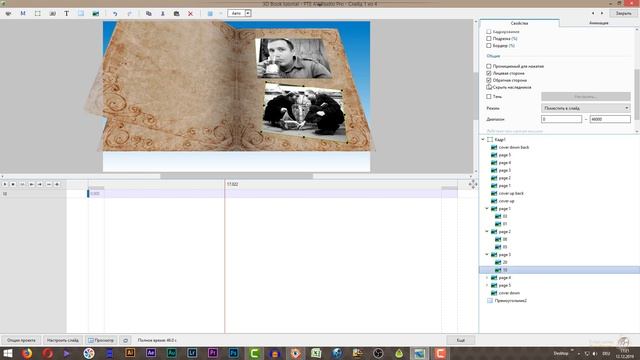
Task: Open Windows Start menu
Action: (x=7, y=353)
